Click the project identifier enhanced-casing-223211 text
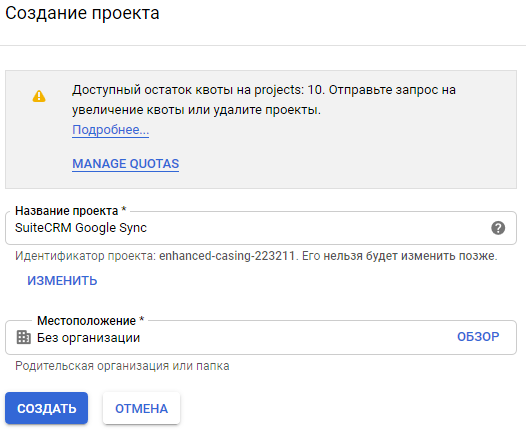 (227, 256)
